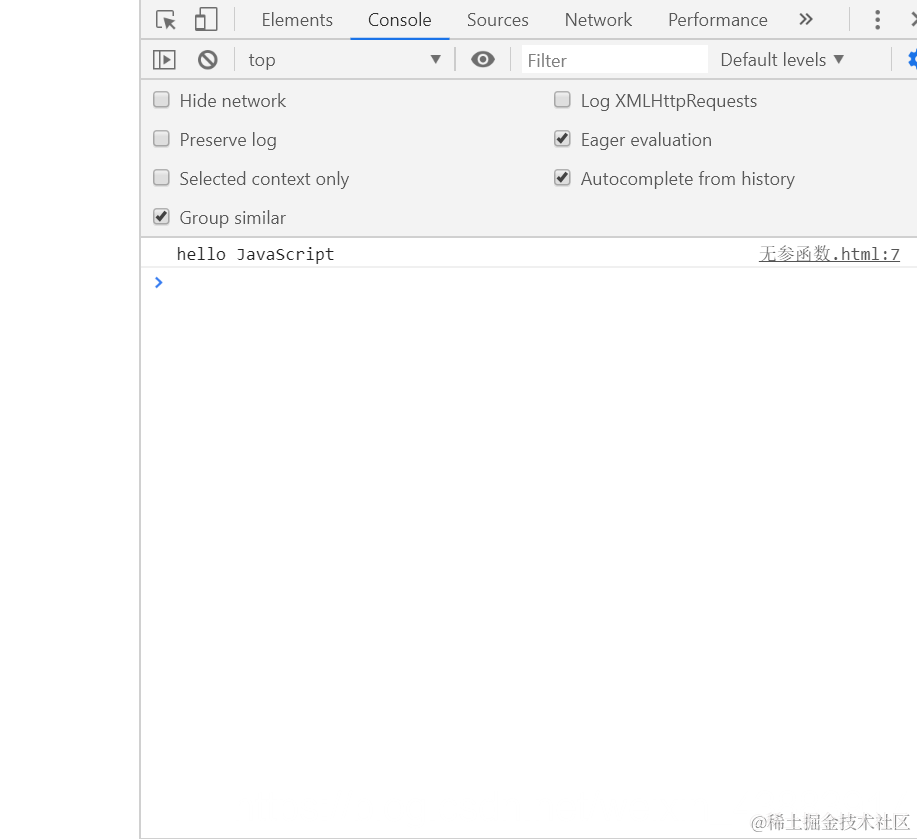Open the DevTools three-dot customize menu
The height and width of the screenshot is (839, 917).
pos(877,20)
